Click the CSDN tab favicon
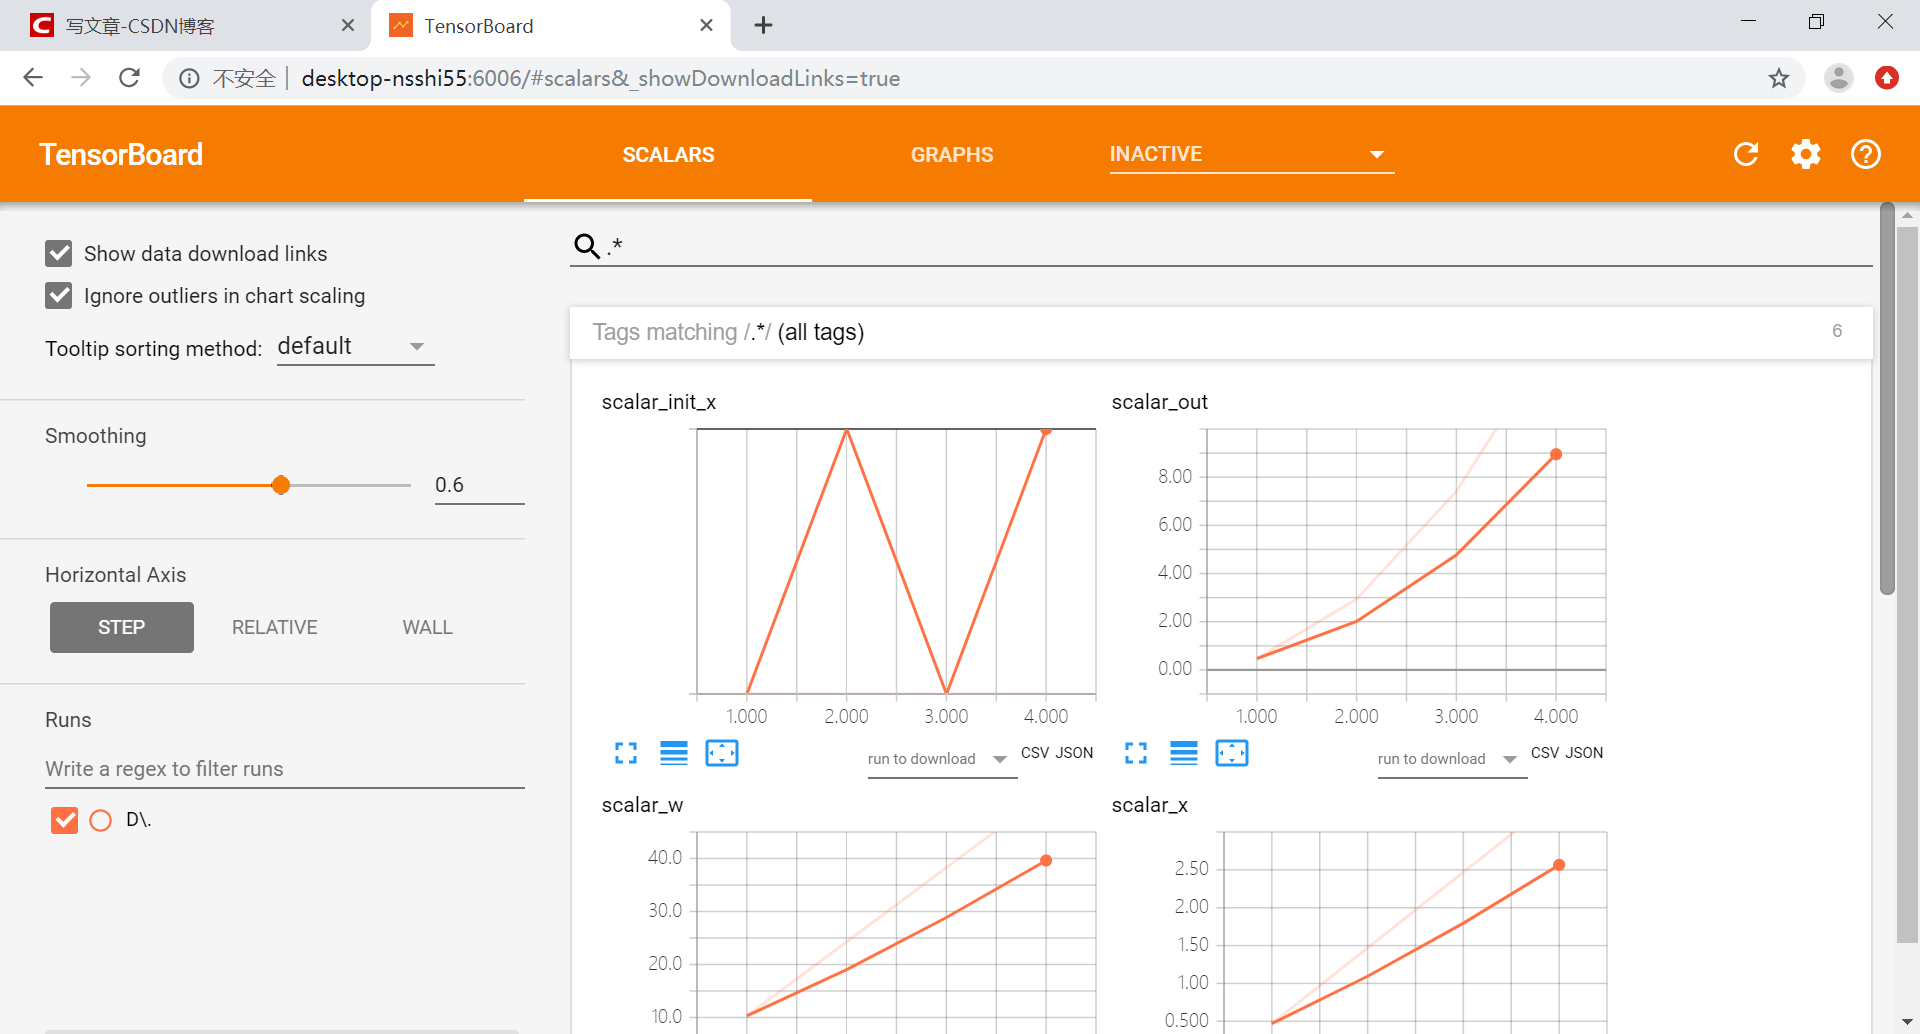This screenshot has width=1920, height=1034. (x=42, y=25)
